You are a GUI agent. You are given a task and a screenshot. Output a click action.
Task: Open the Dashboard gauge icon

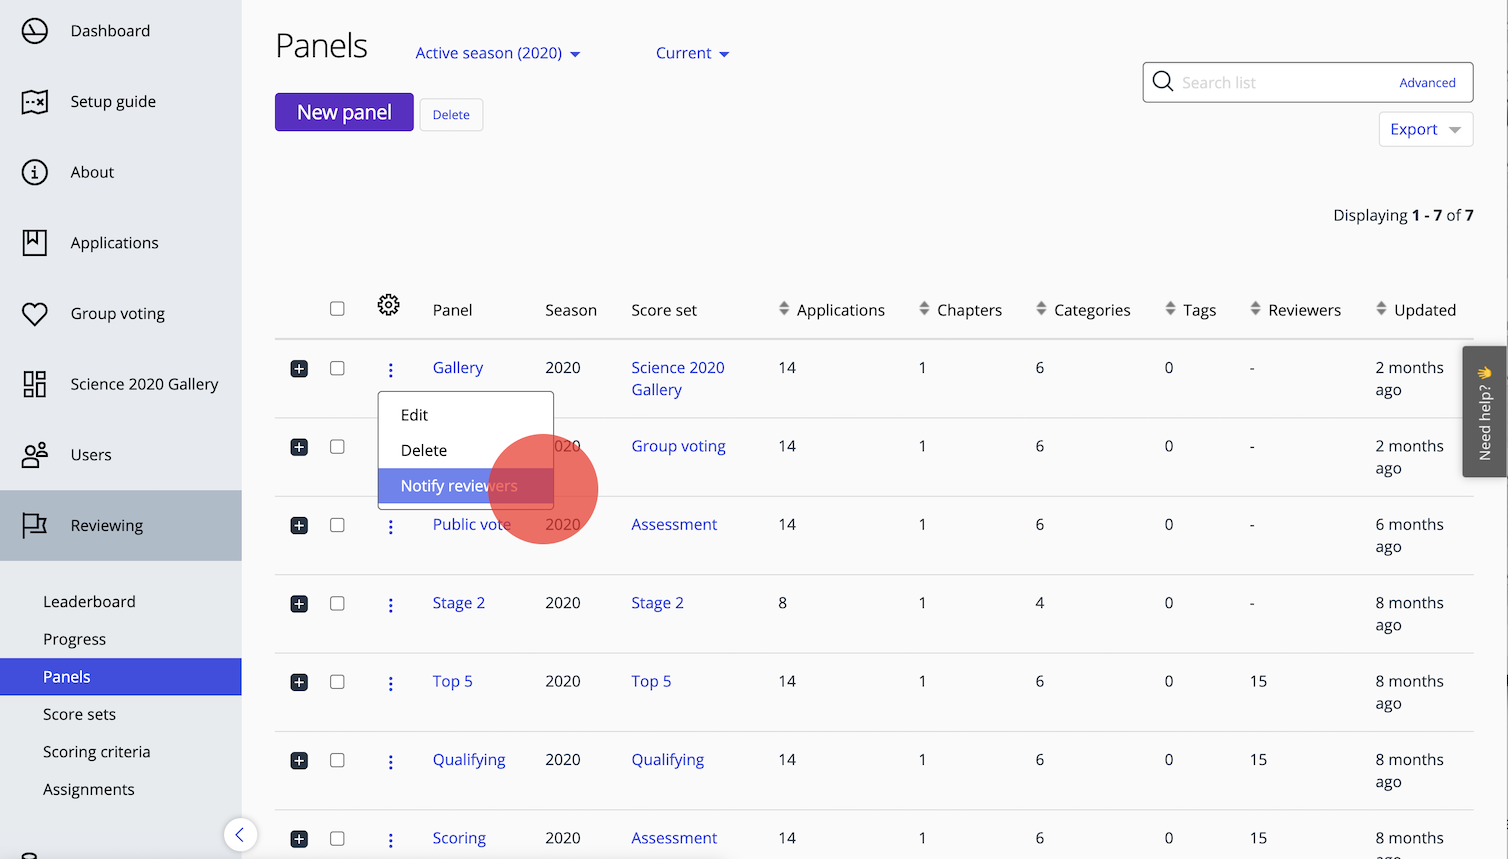click(35, 31)
